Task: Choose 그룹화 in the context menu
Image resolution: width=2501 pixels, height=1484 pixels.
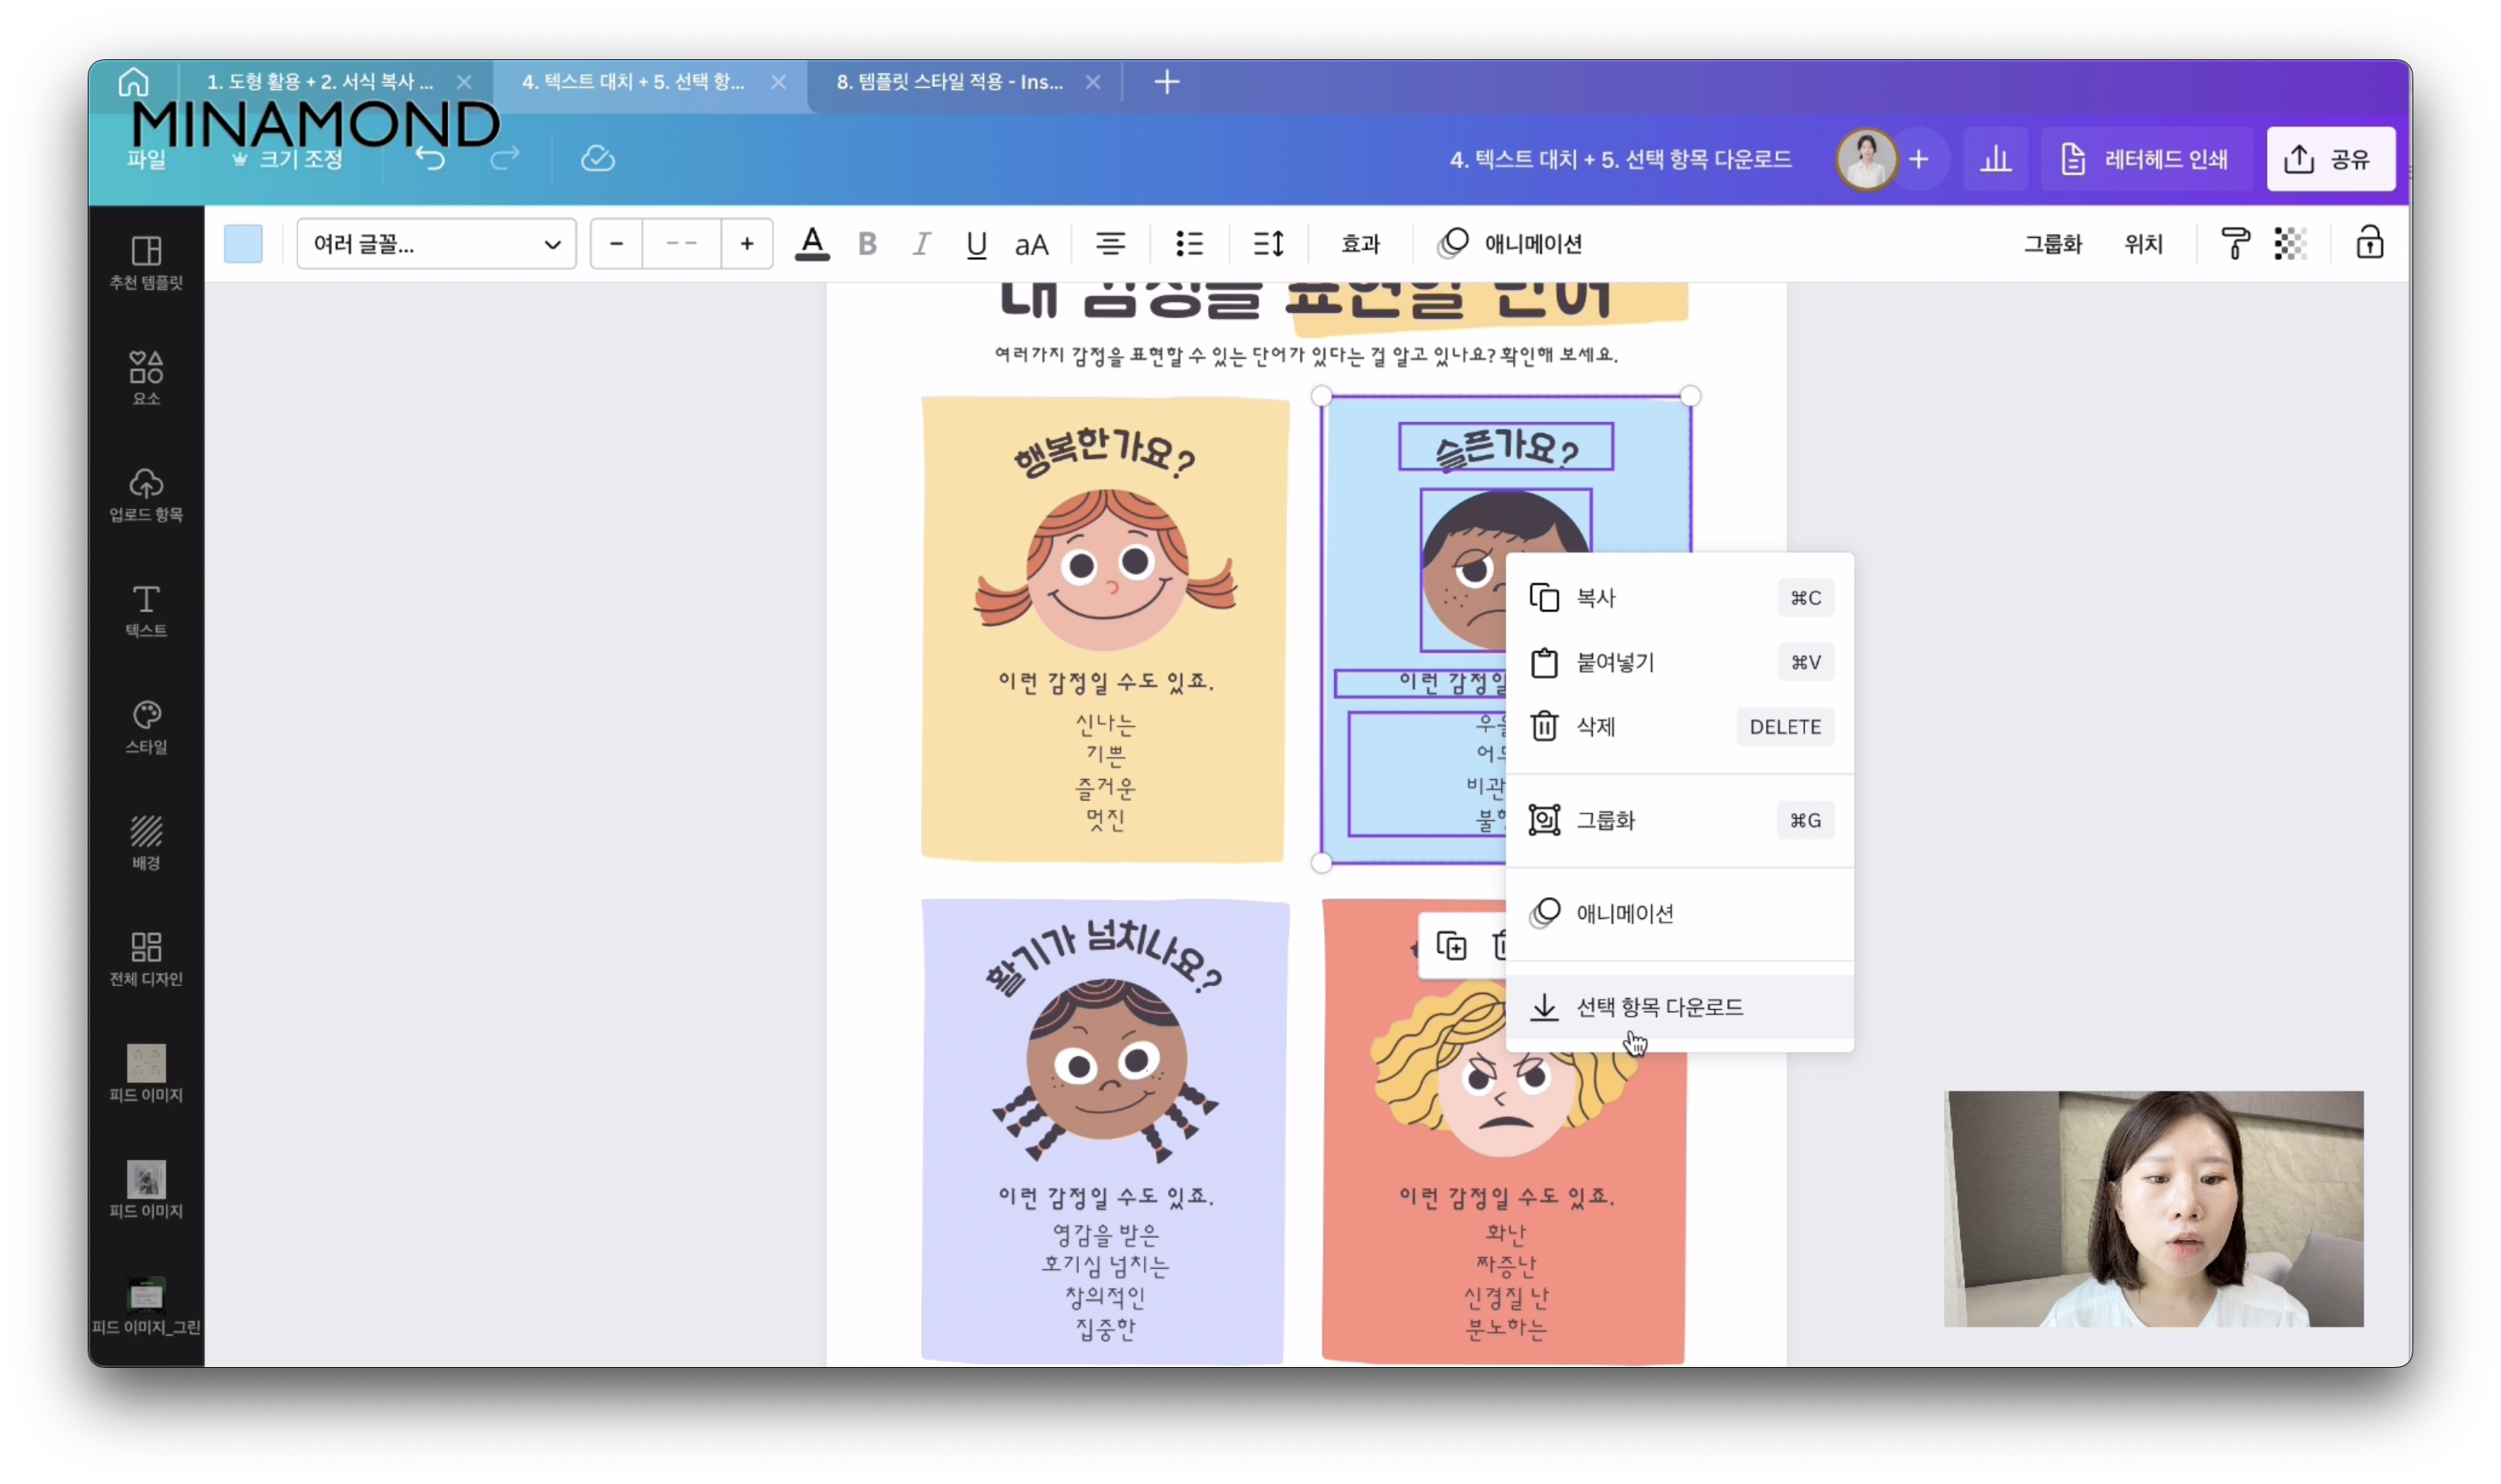Action: point(1606,820)
